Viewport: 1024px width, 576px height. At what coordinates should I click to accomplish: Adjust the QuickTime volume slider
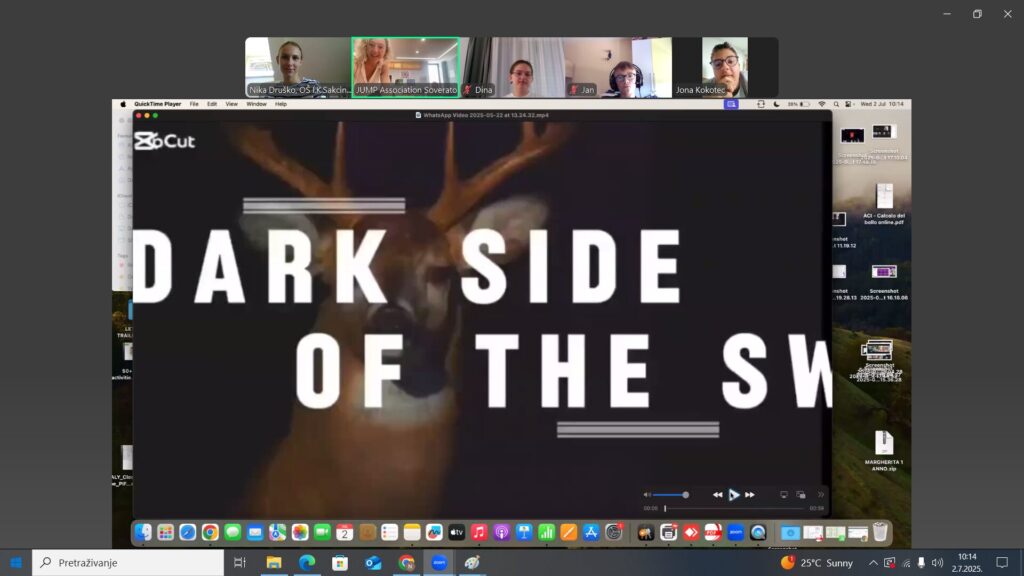(671, 495)
